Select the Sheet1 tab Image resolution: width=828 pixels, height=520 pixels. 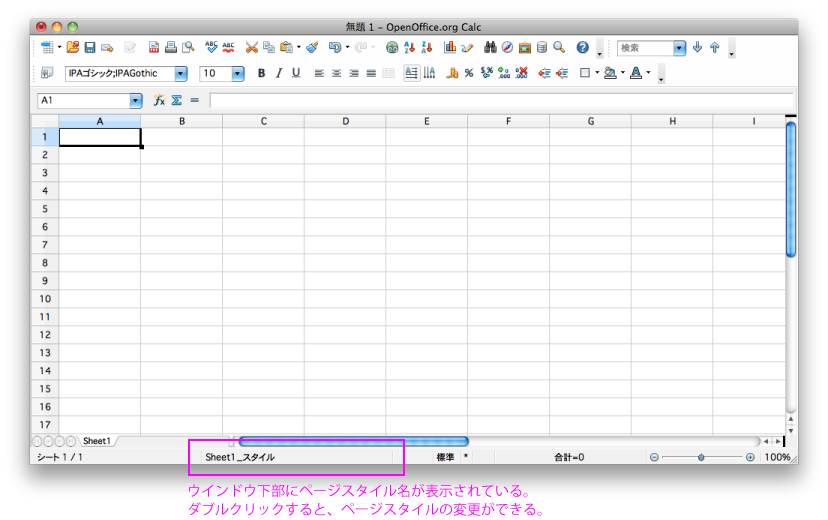tap(97, 441)
